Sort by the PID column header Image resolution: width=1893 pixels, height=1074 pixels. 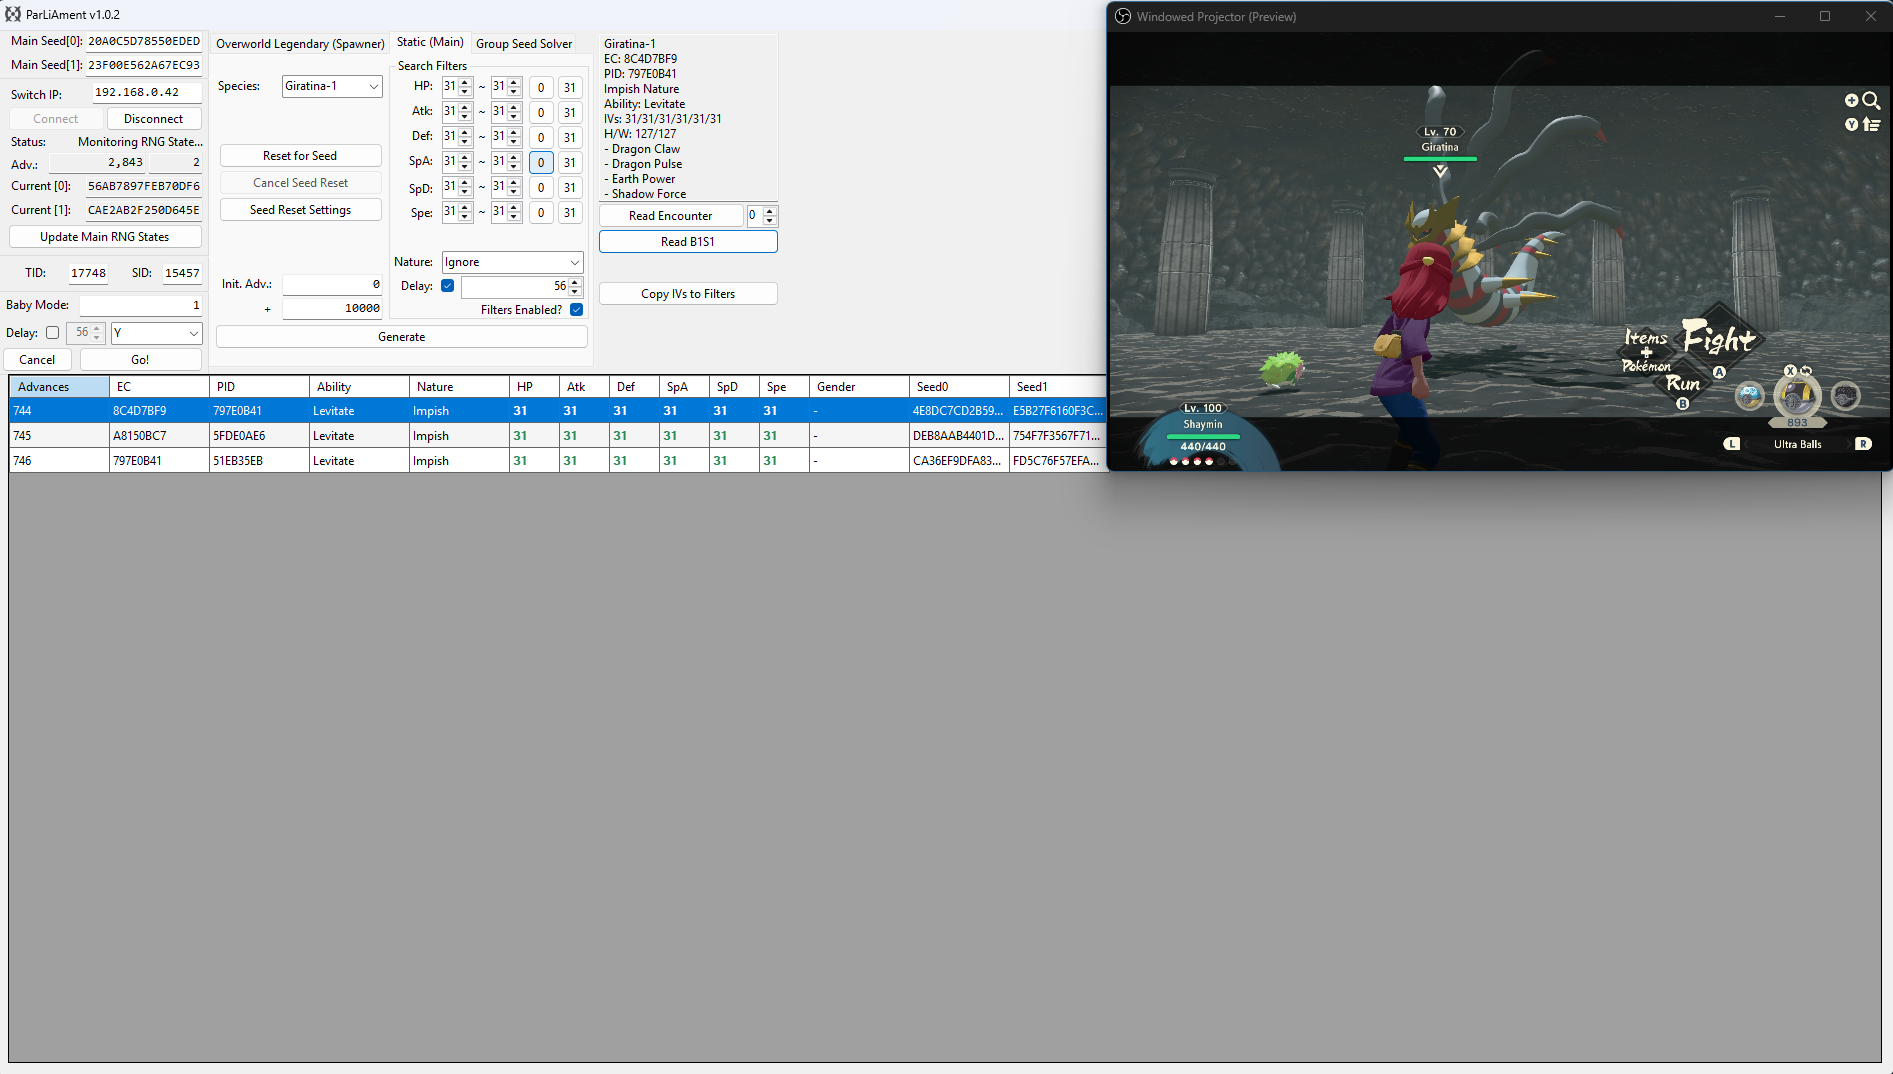click(259, 387)
